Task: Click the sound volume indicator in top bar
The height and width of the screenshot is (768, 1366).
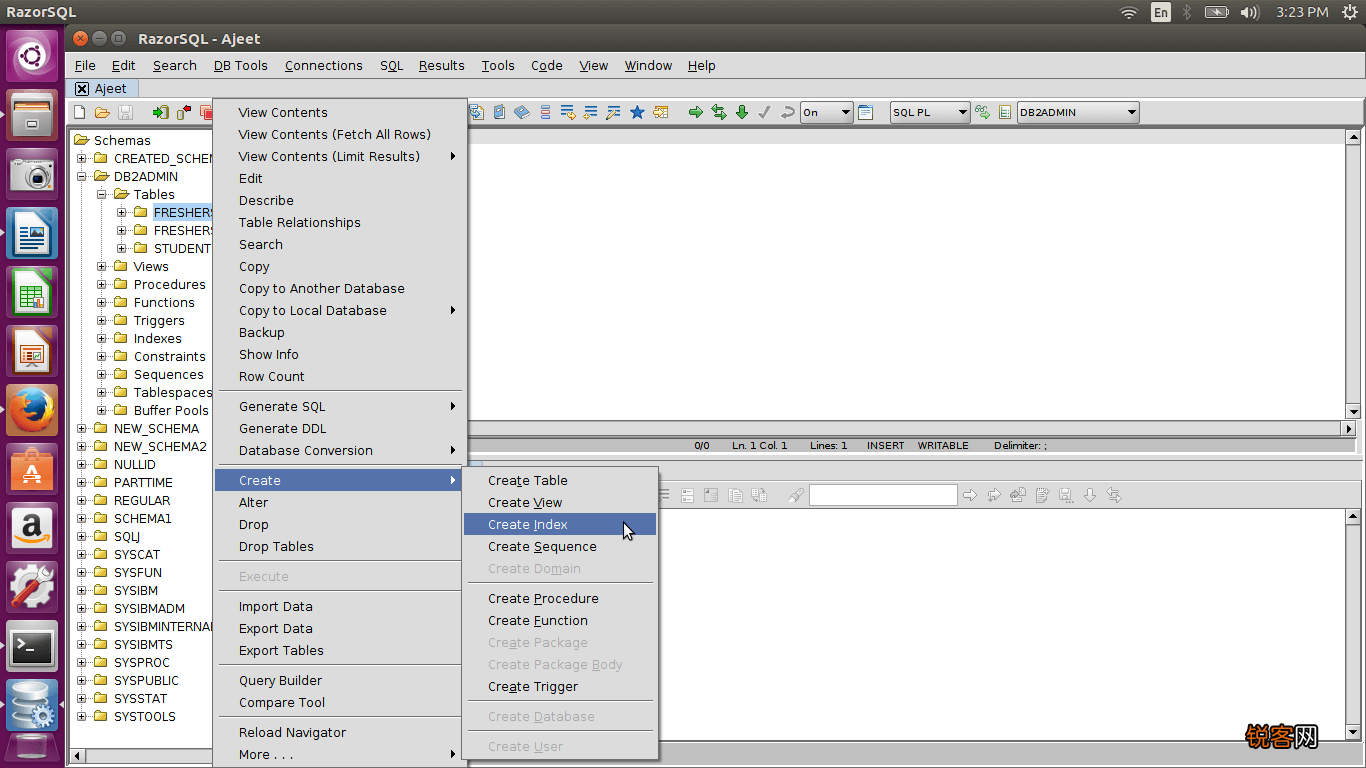Action: click(x=1249, y=12)
